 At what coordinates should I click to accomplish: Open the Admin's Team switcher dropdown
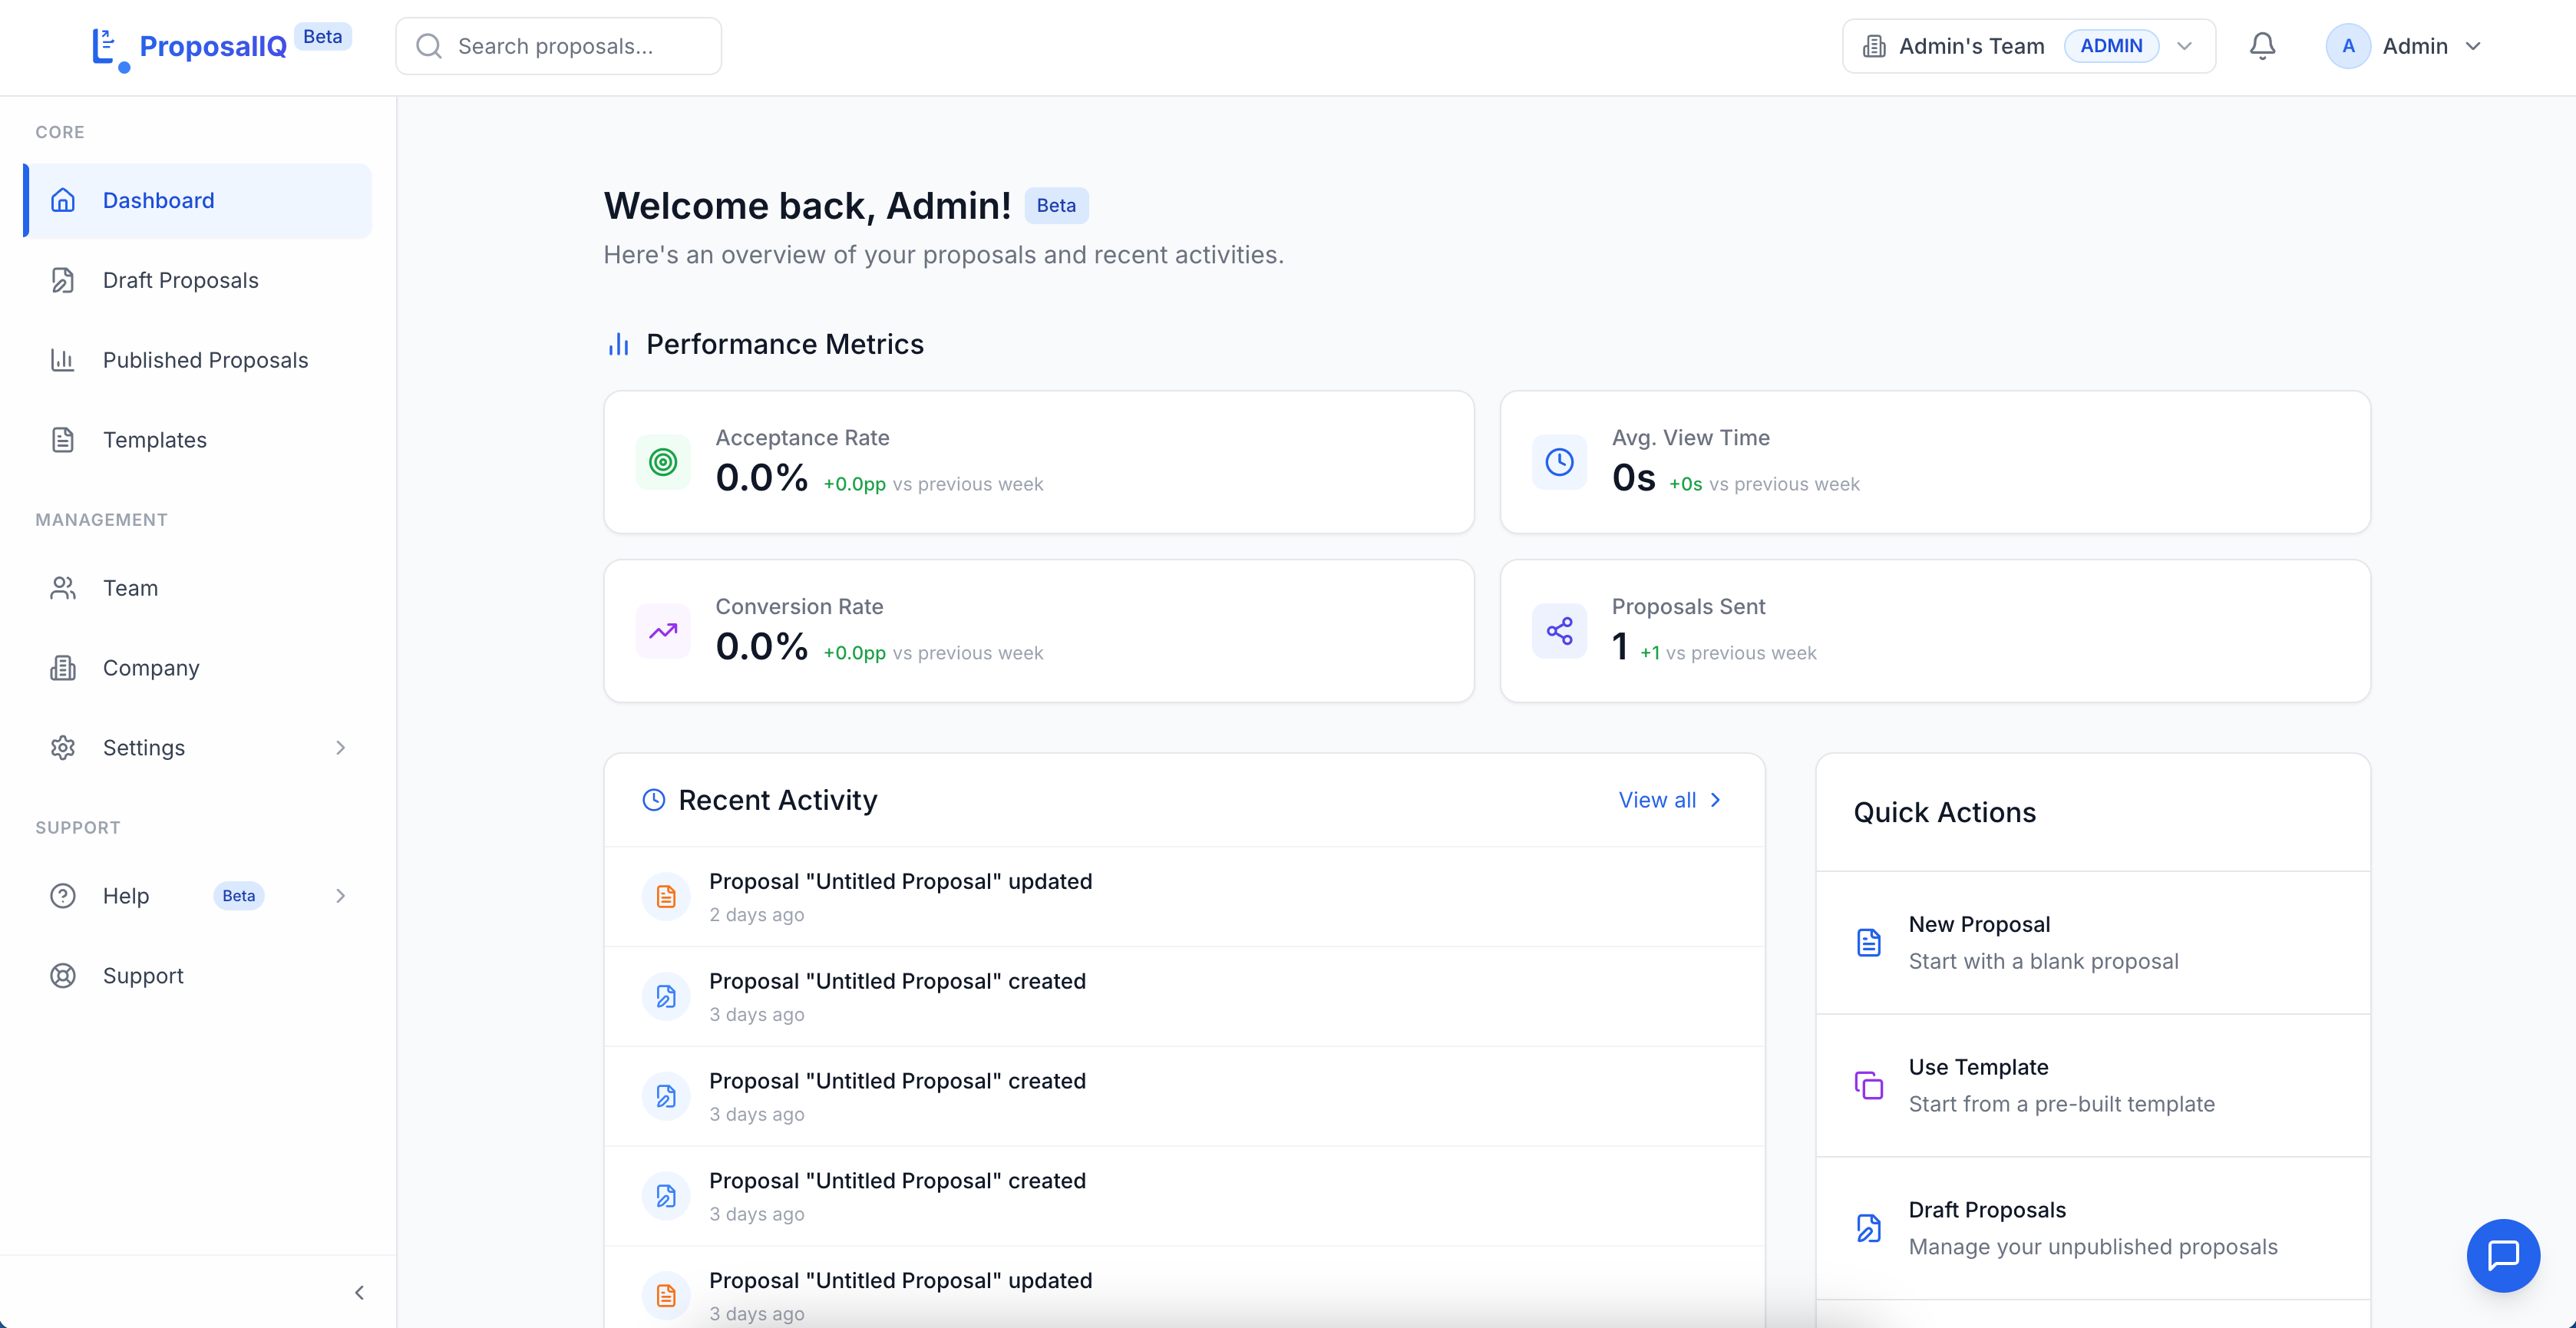point(2028,46)
